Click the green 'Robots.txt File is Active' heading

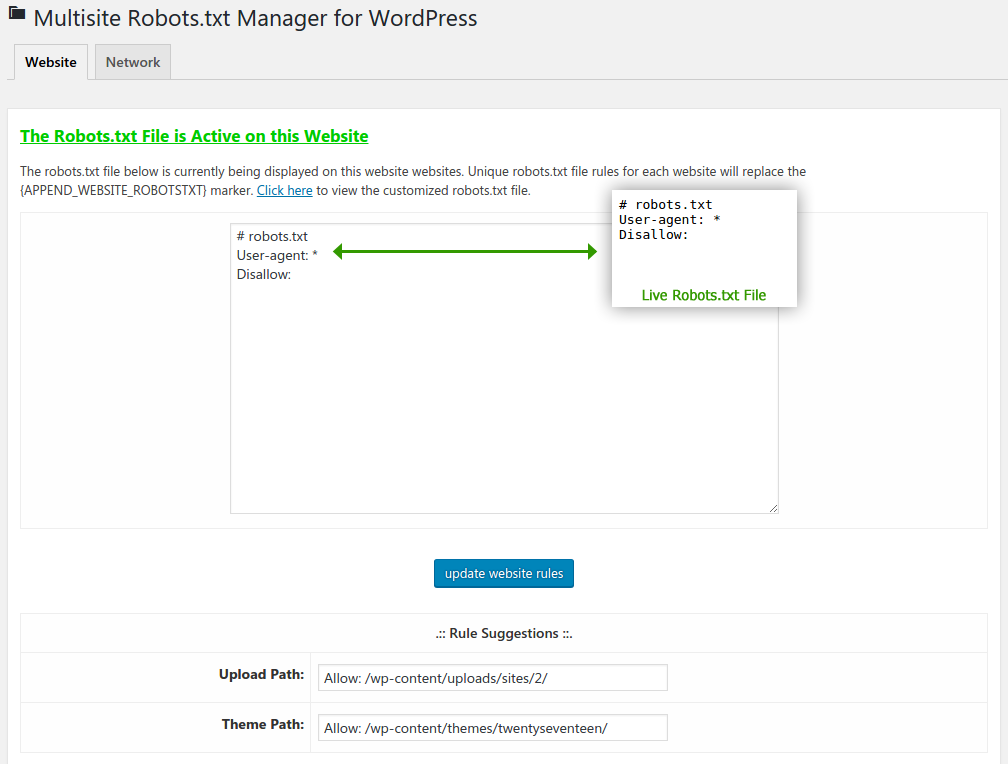pyautogui.click(x=194, y=136)
